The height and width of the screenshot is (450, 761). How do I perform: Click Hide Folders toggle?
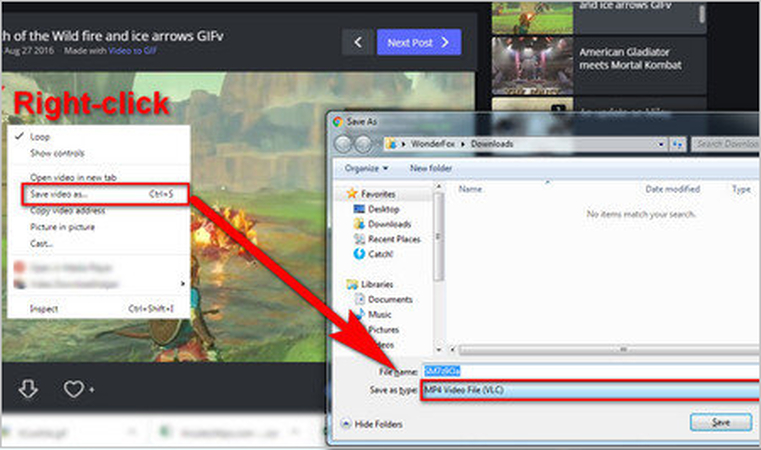372,424
